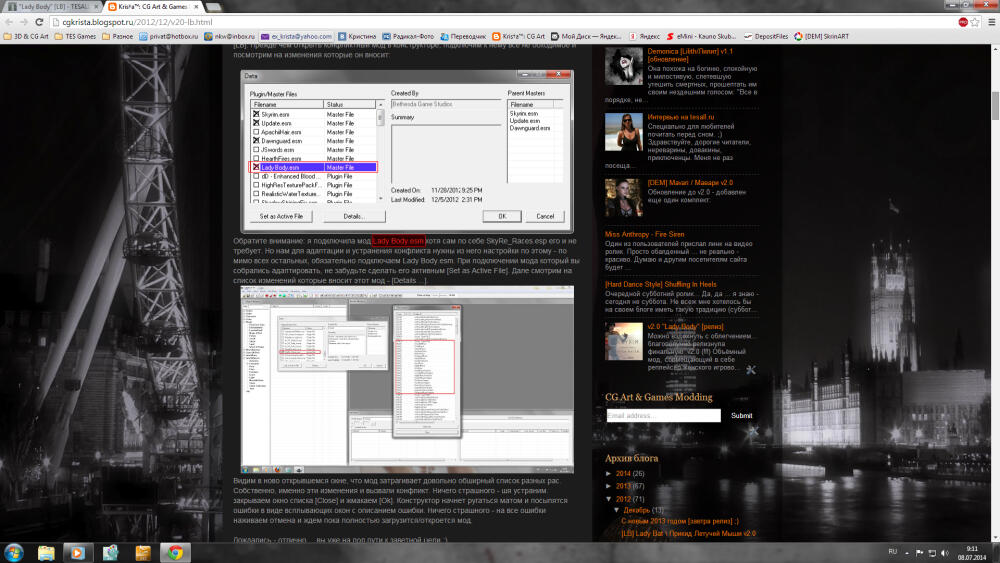Click the Chrome forward arrow
Screen dimensions: 1000x563
[x=24, y=22]
